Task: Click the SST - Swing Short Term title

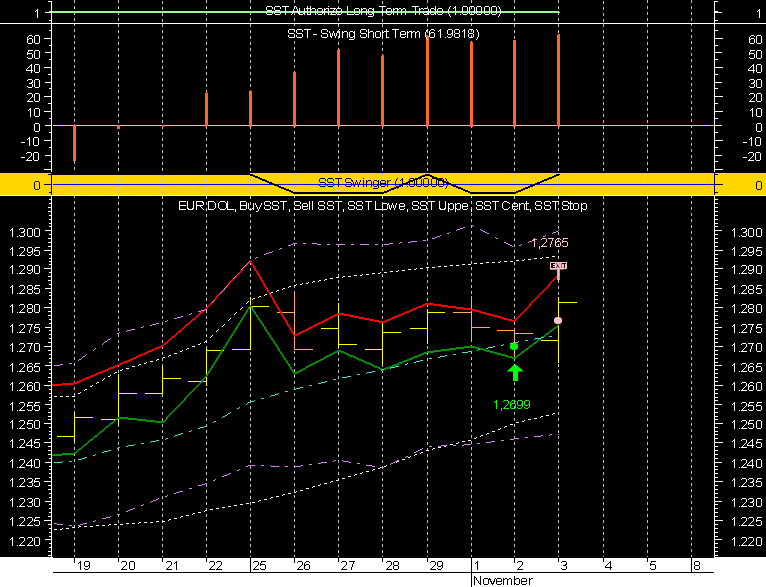Action: pos(383,34)
